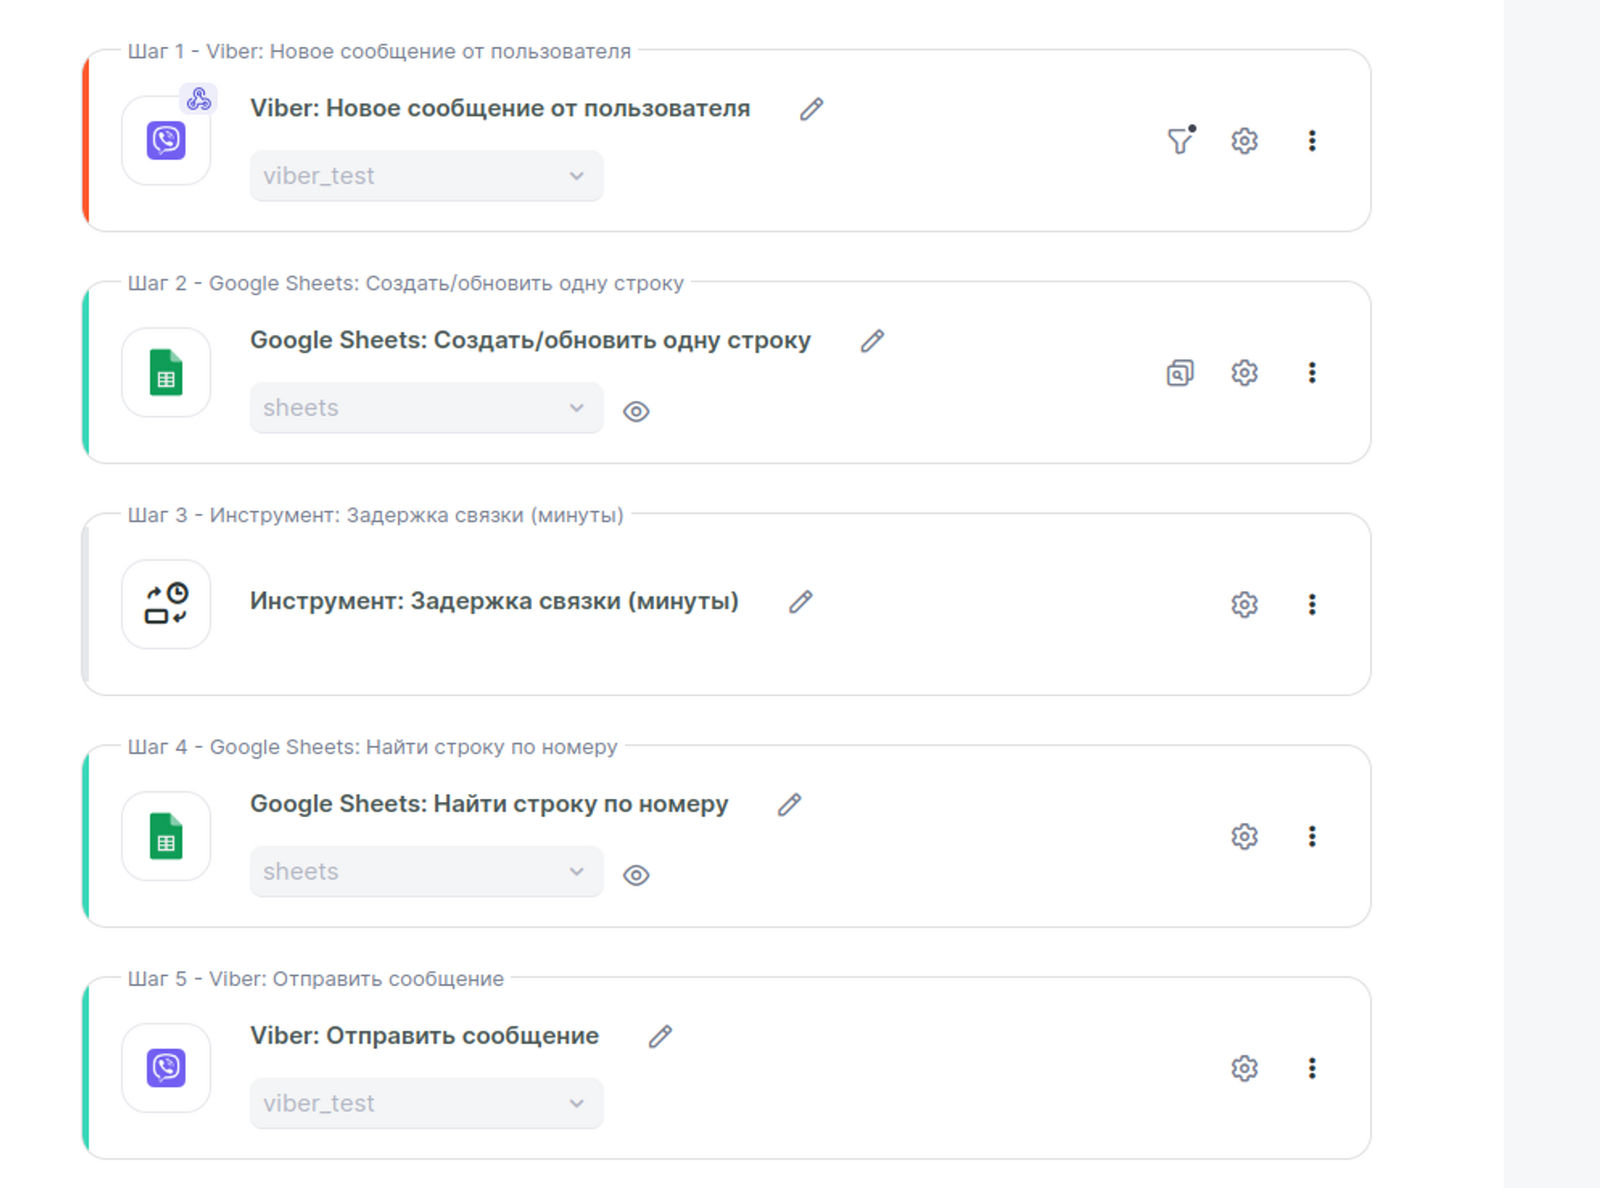
Task: Open sheets account dropdown in Step 2
Action: 426,408
